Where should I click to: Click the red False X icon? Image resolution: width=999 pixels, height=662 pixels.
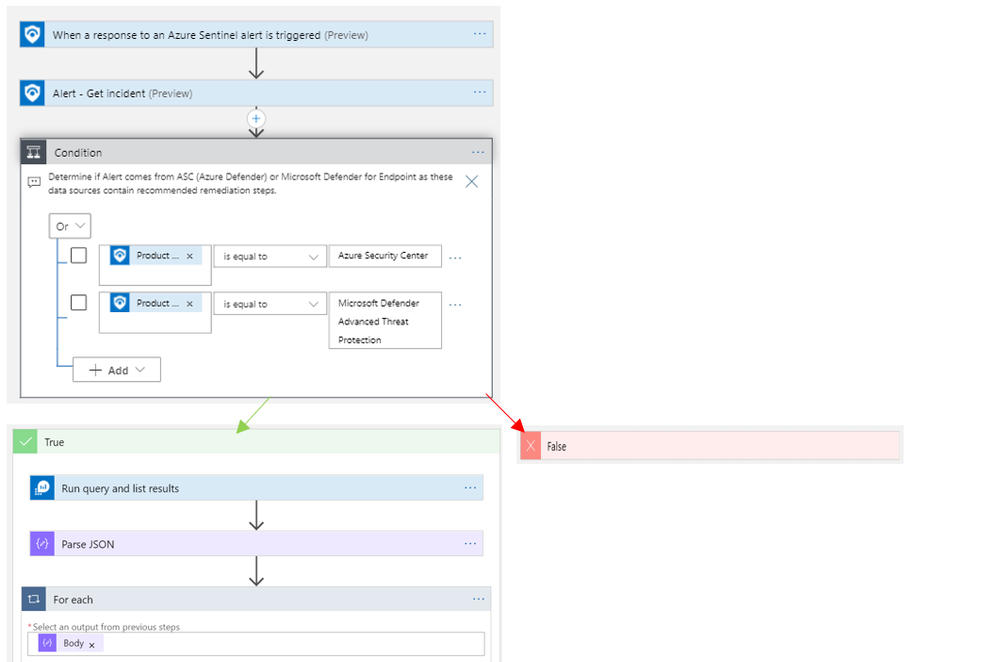click(531, 446)
